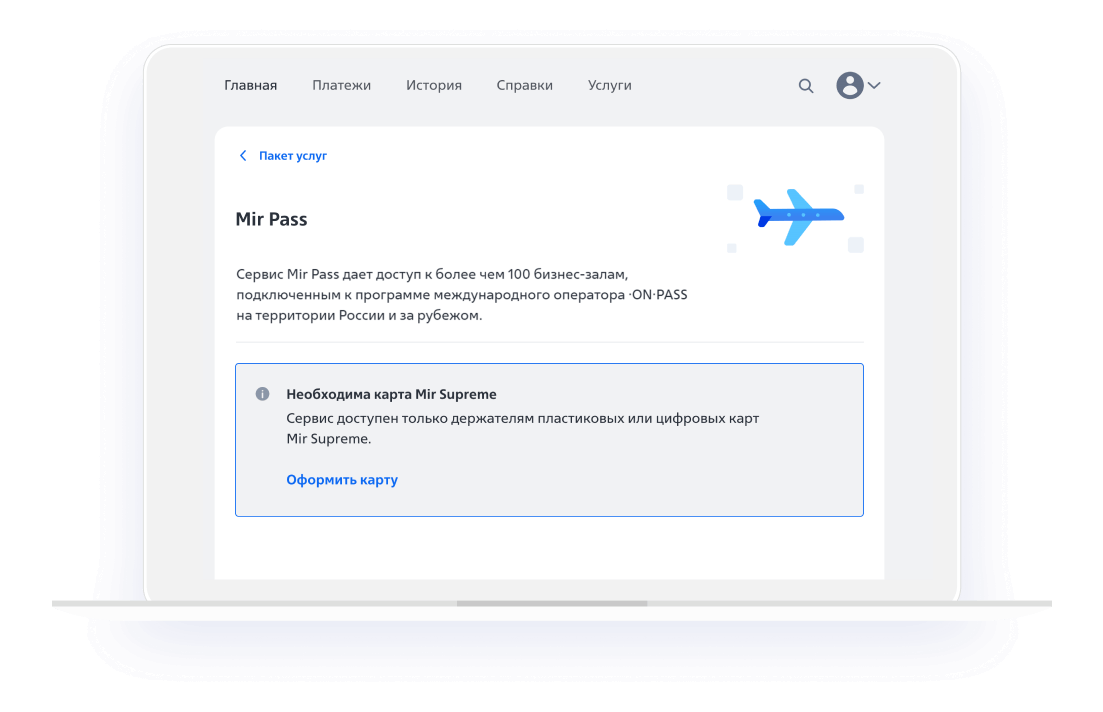Open the user profile avatar
1103x712 pixels.
click(849, 86)
